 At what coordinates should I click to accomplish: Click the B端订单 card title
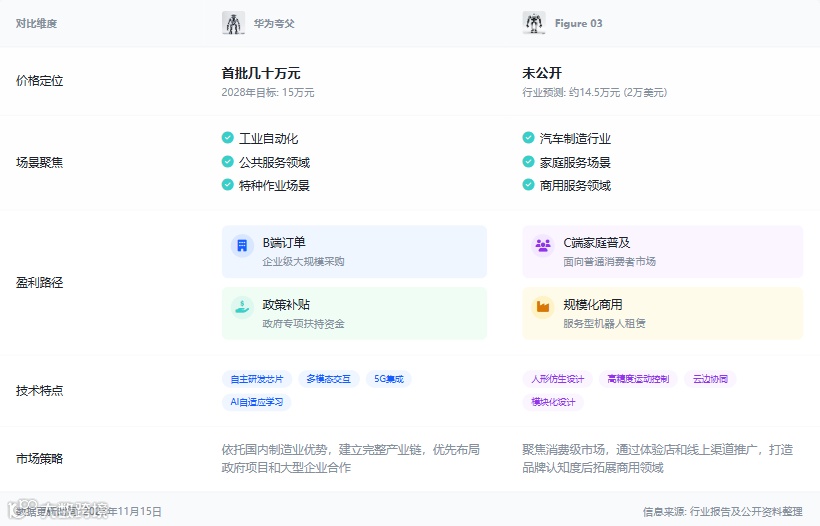click(284, 243)
